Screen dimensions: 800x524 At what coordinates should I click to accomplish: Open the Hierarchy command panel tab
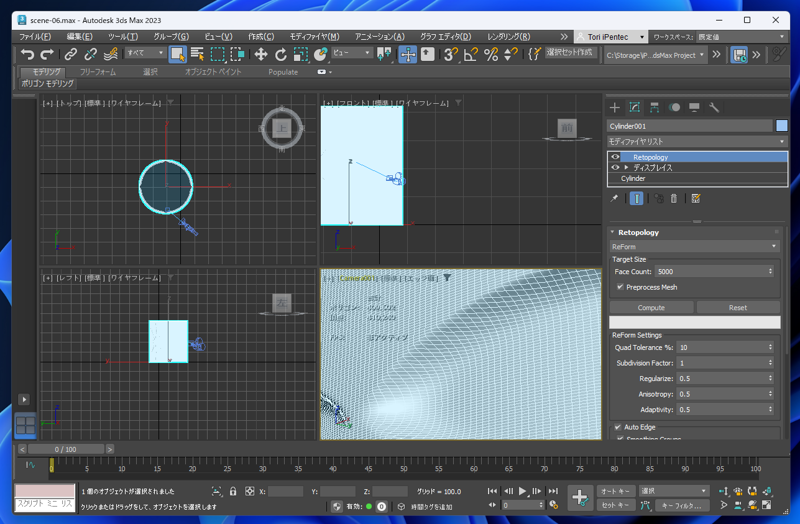point(655,107)
